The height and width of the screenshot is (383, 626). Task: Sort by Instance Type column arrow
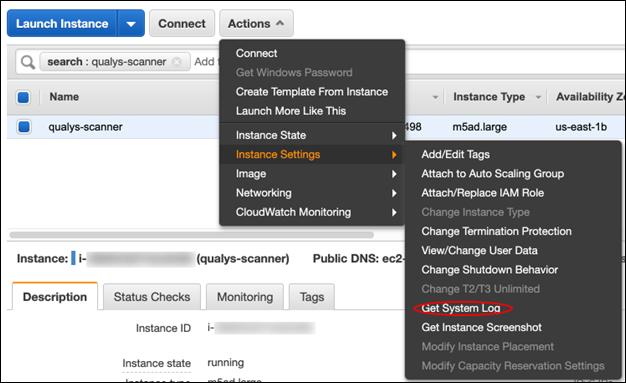[538, 97]
